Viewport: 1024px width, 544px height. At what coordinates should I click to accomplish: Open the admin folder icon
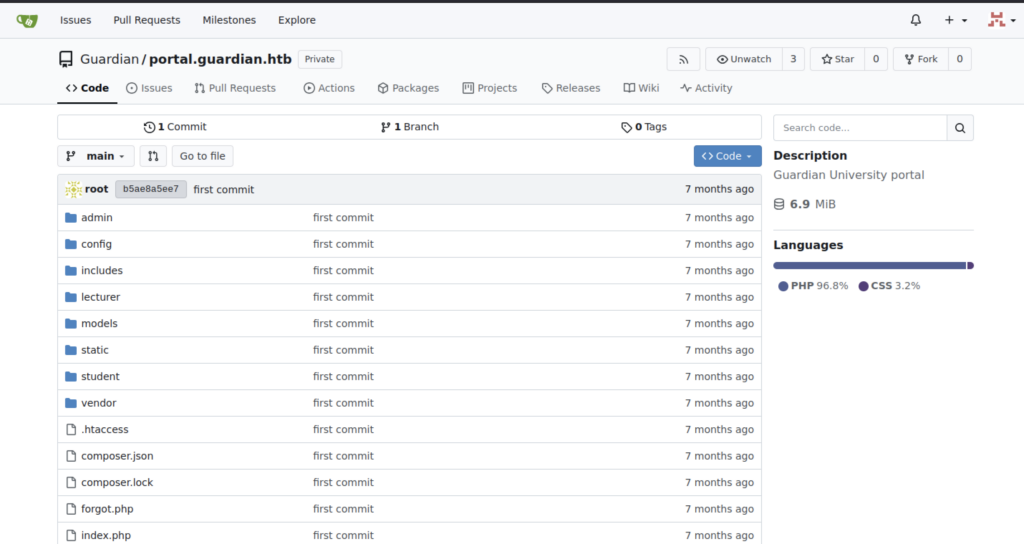pos(71,218)
